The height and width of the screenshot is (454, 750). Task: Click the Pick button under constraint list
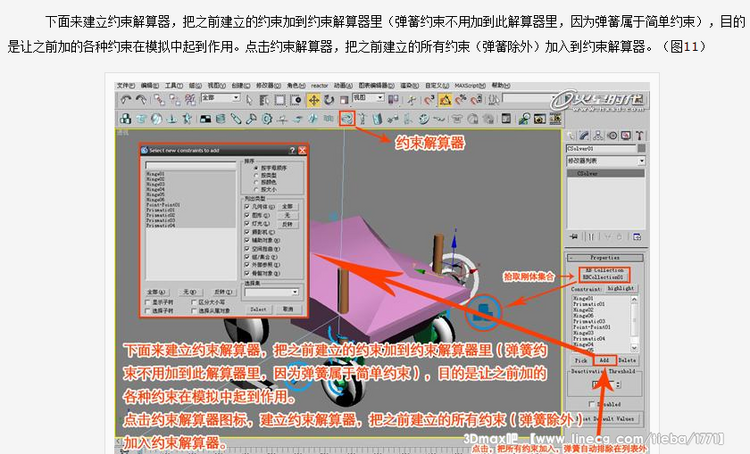tap(581, 360)
